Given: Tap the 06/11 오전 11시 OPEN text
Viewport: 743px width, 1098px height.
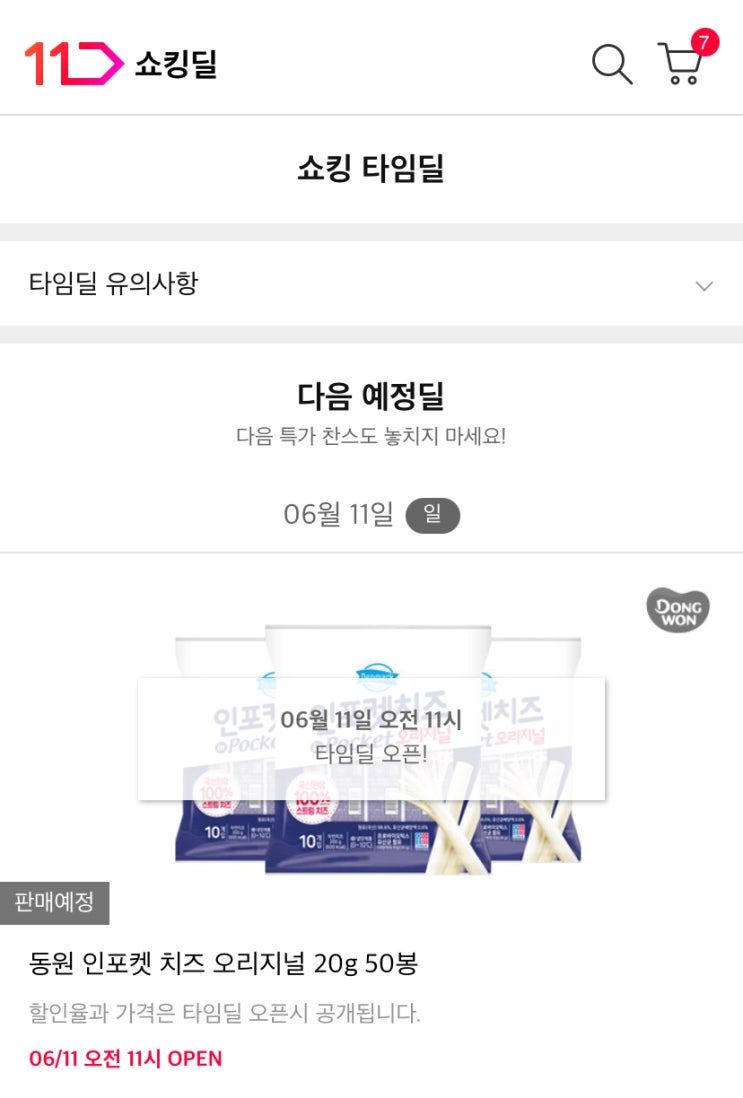Looking at the screenshot, I should (125, 1058).
